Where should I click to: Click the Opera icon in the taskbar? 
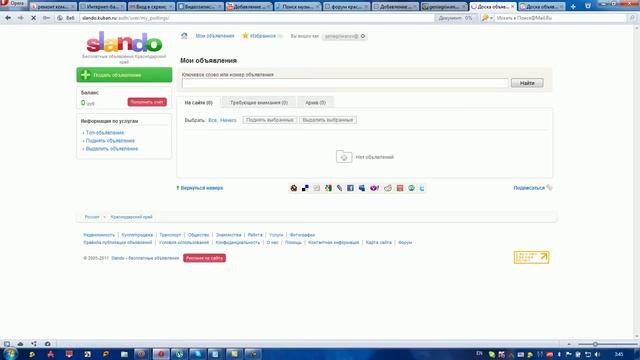pyautogui.click(x=161, y=354)
